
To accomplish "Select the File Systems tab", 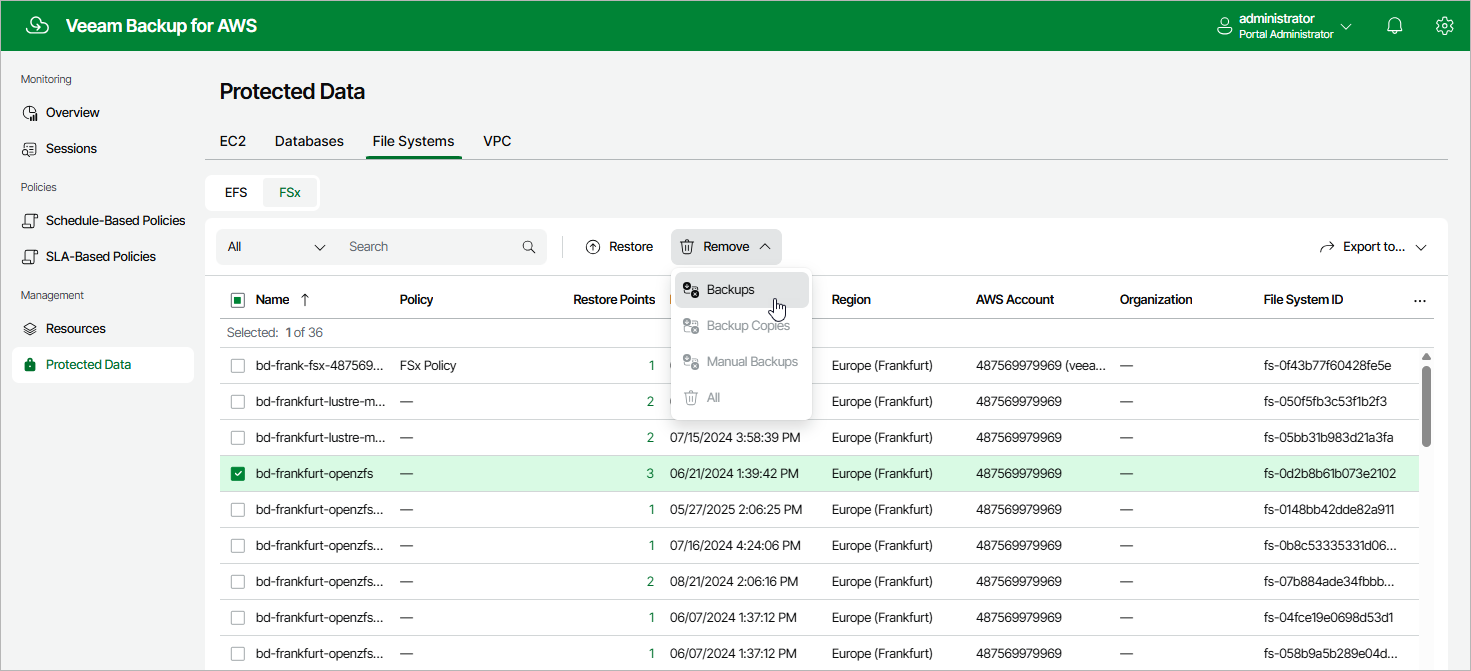I will [x=413, y=142].
